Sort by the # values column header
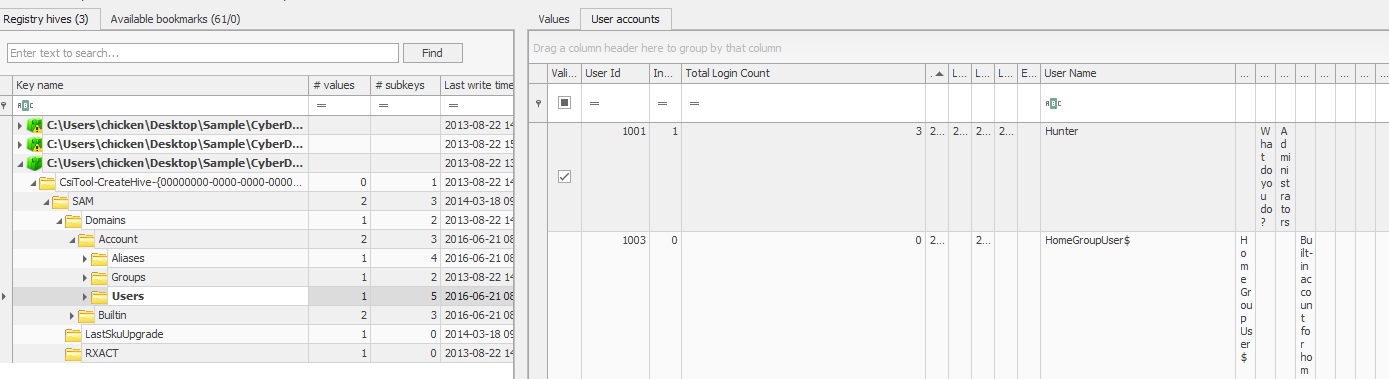This screenshot has height=379, width=1389. coord(339,86)
